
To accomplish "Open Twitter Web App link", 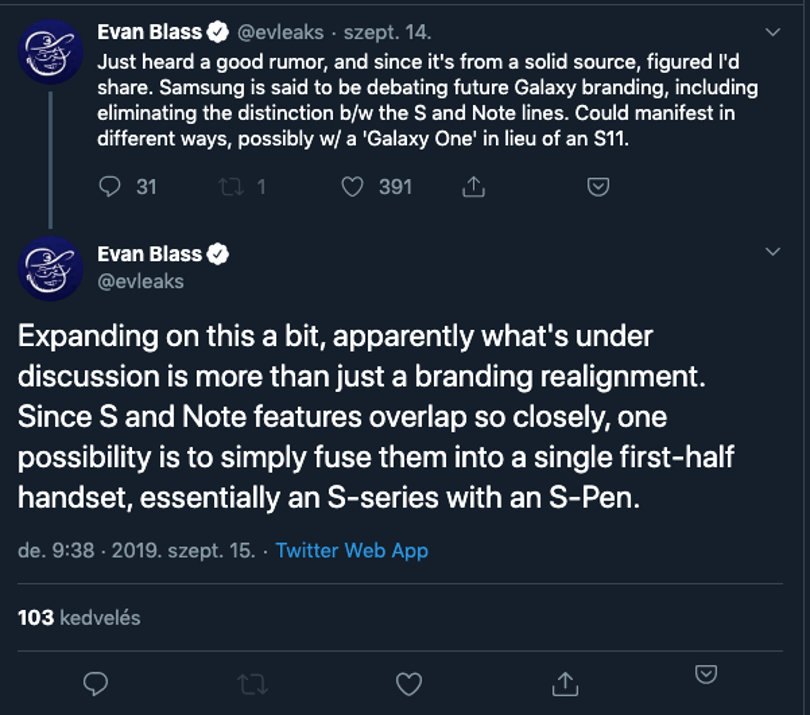I will click(x=352, y=551).
